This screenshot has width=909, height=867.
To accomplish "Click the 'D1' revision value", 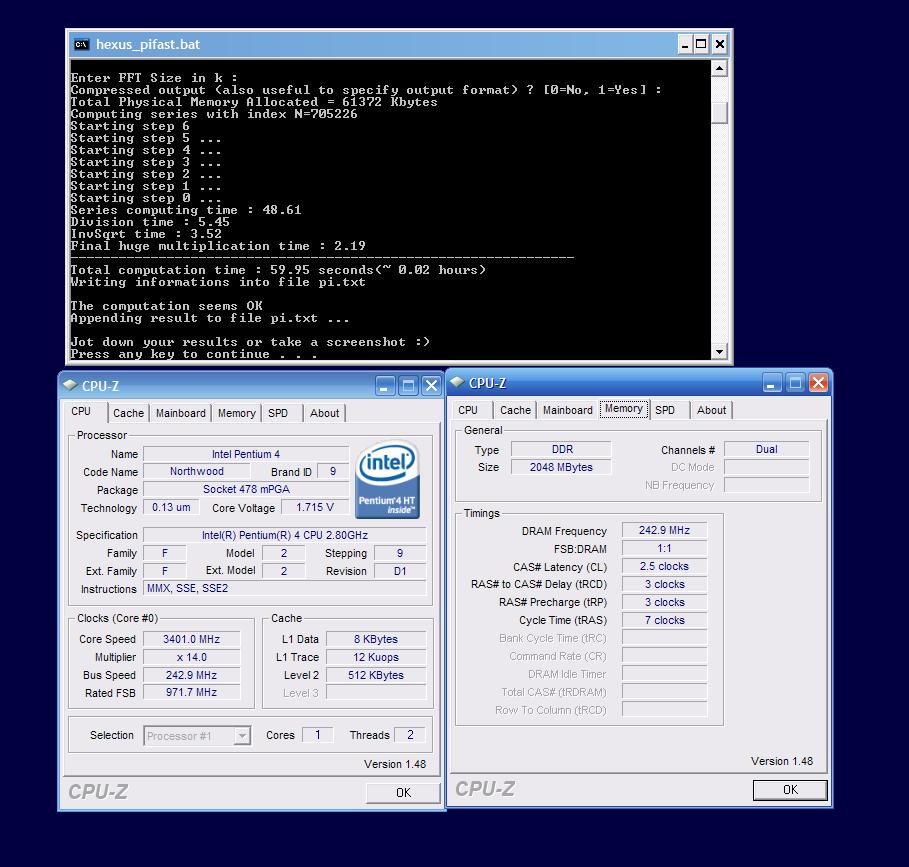I will pos(400,571).
